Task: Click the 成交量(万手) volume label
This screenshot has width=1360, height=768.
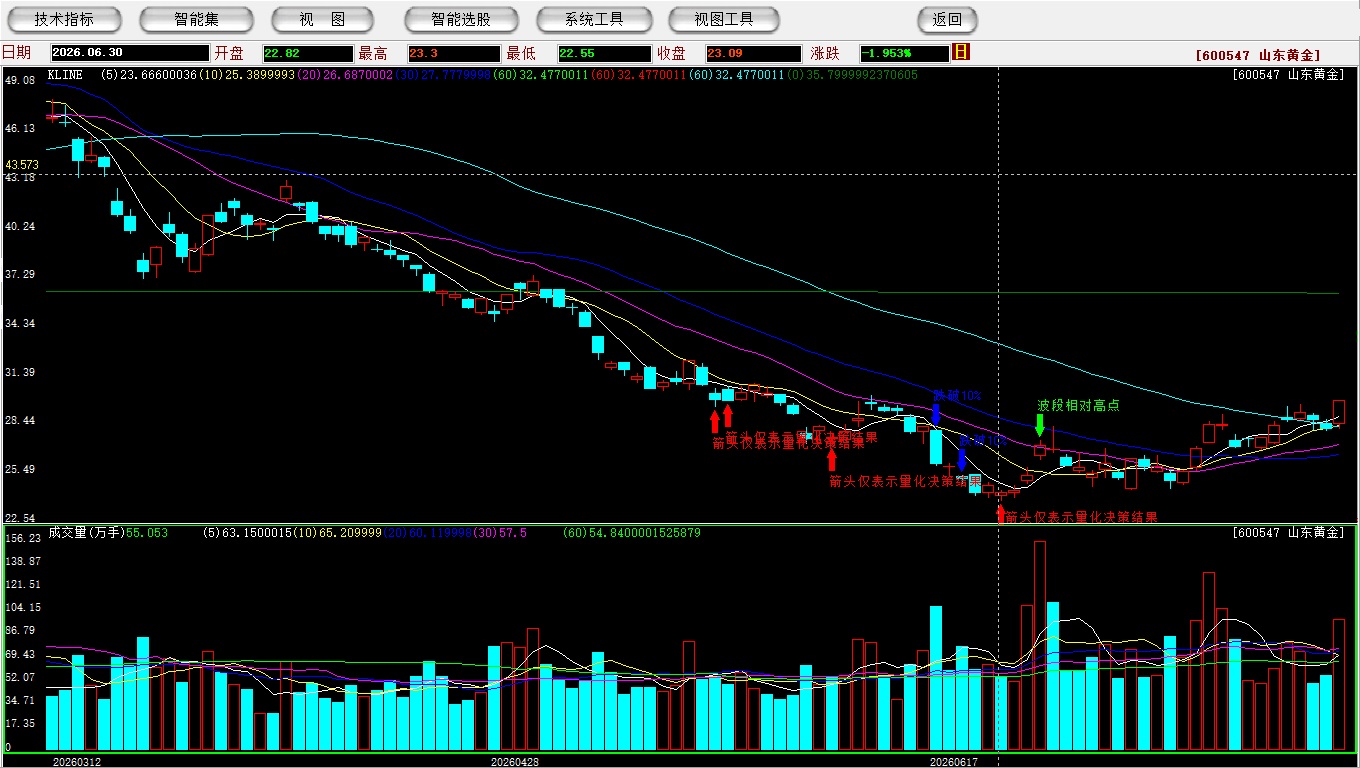Action: (85, 533)
